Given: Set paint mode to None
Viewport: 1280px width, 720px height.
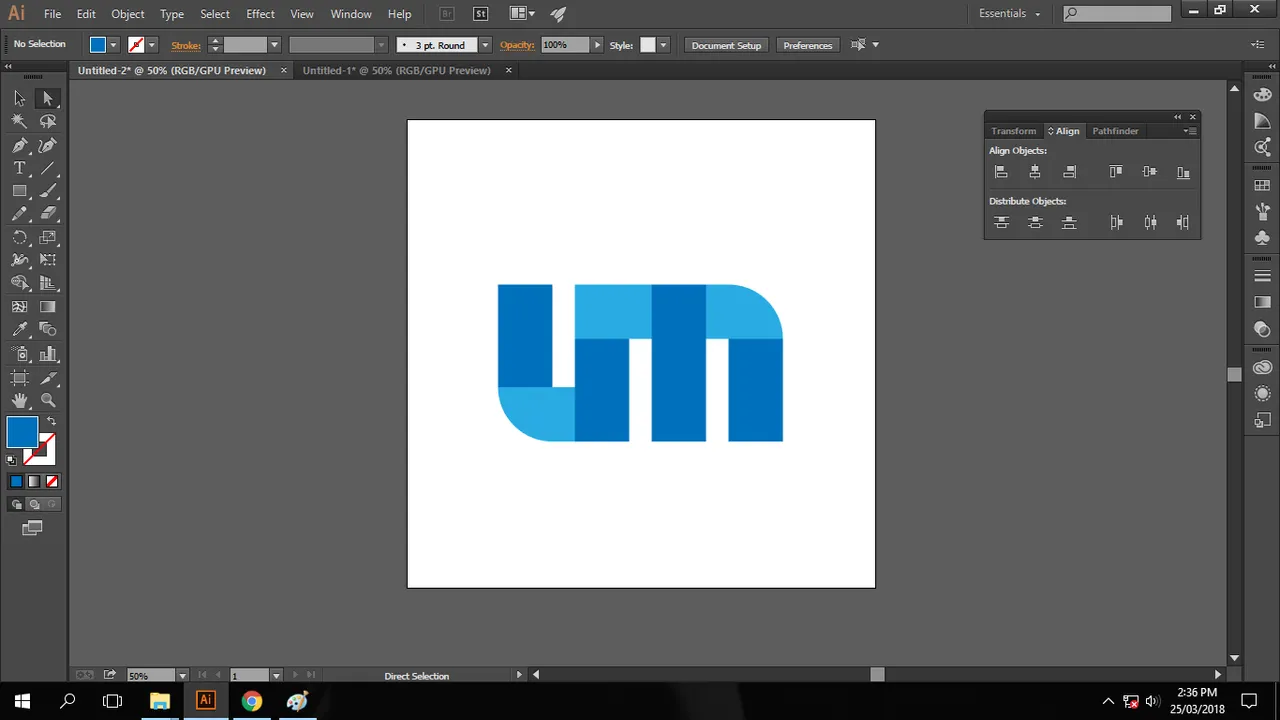Looking at the screenshot, I should click(52, 482).
